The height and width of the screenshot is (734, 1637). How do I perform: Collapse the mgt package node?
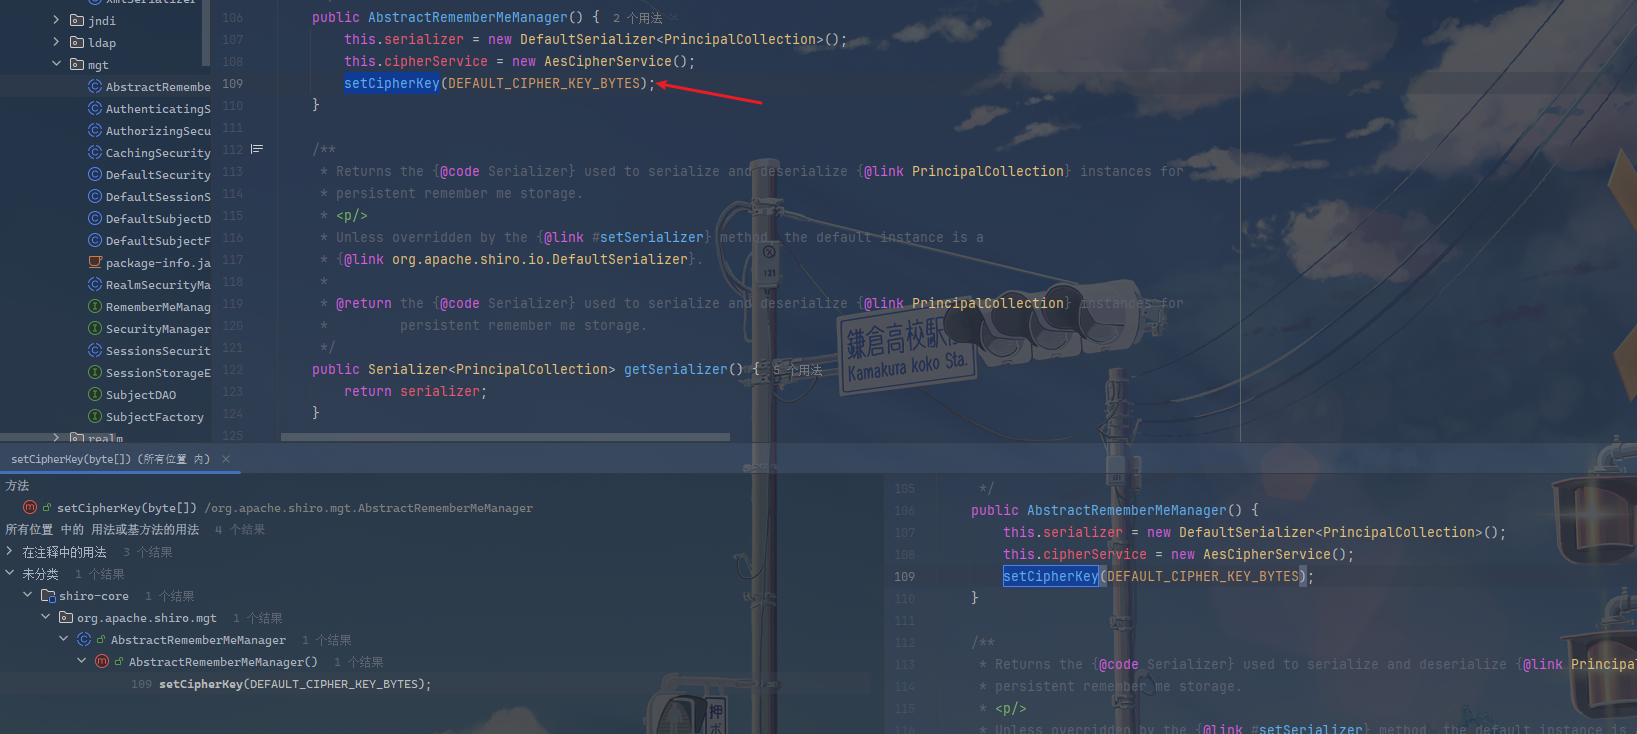coord(56,65)
